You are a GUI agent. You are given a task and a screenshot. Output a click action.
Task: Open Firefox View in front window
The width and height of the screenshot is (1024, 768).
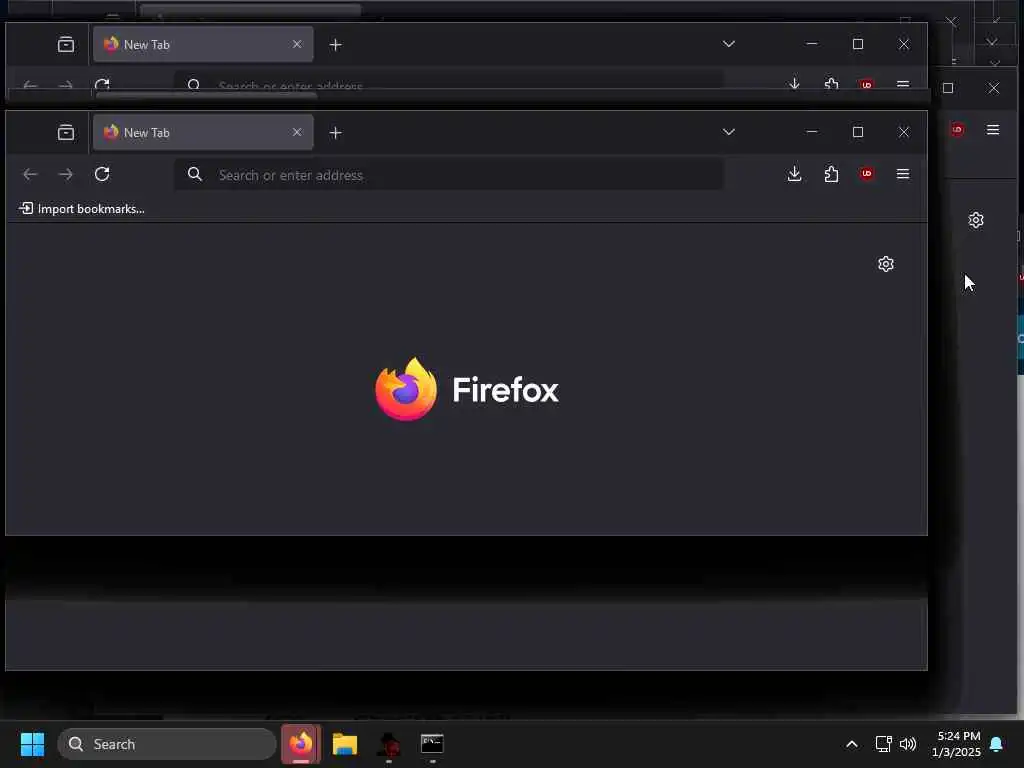tap(65, 133)
